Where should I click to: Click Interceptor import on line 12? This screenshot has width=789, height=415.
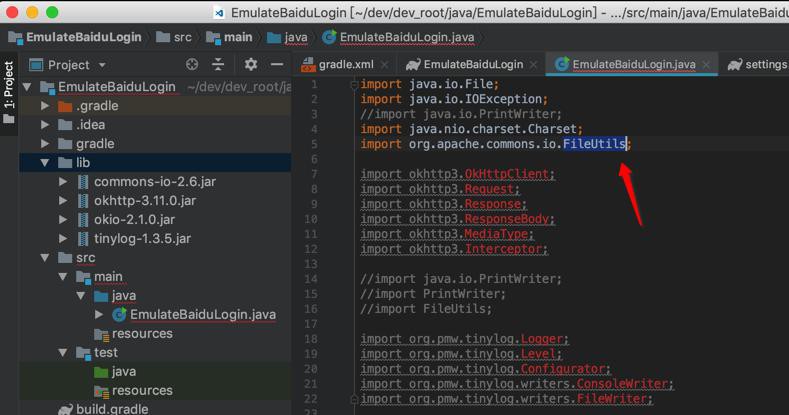pos(503,249)
